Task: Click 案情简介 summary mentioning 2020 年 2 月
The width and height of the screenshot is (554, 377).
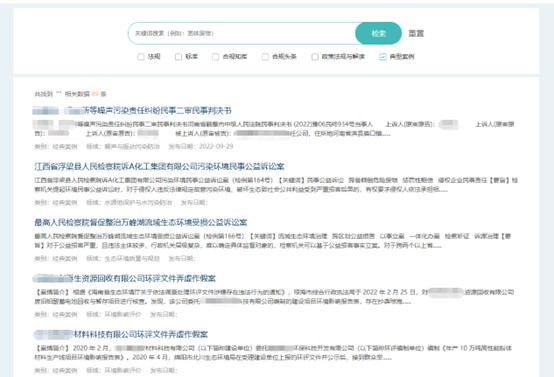Action: (x=273, y=353)
